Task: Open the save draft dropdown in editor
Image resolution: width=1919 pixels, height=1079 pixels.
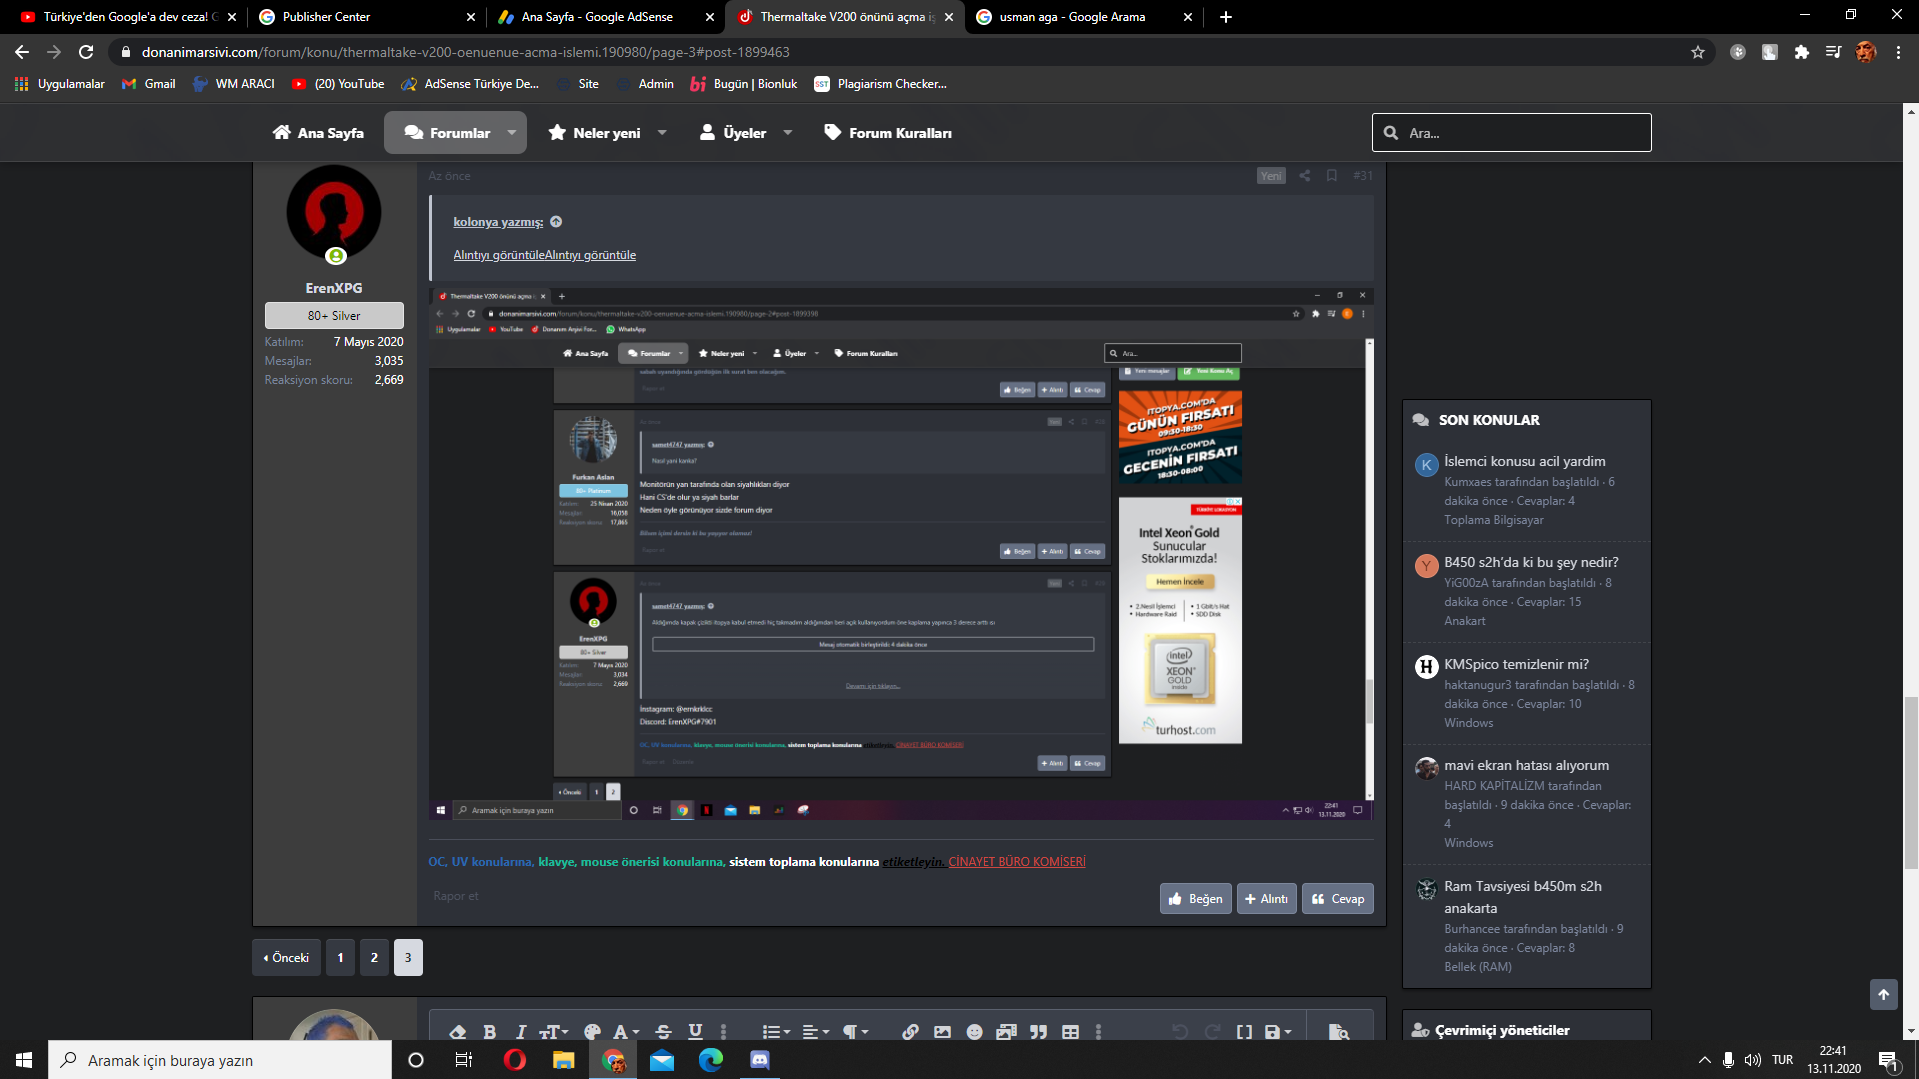Action: [x=1278, y=1031]
